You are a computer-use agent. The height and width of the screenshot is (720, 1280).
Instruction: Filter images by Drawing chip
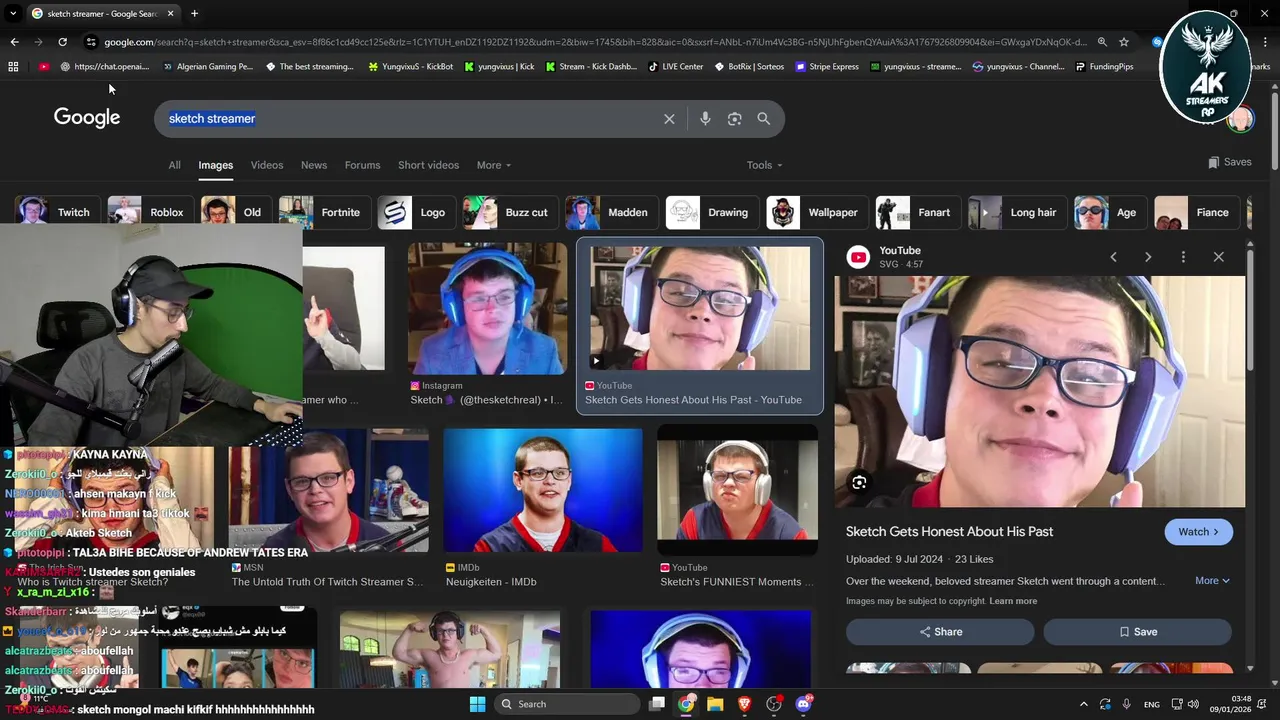(x=711, y=212)
